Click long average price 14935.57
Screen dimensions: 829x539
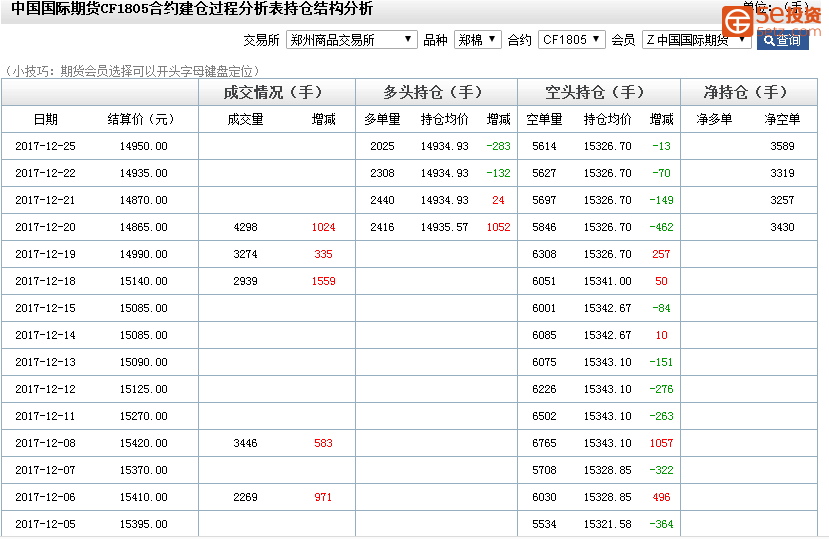click(445, 227)
